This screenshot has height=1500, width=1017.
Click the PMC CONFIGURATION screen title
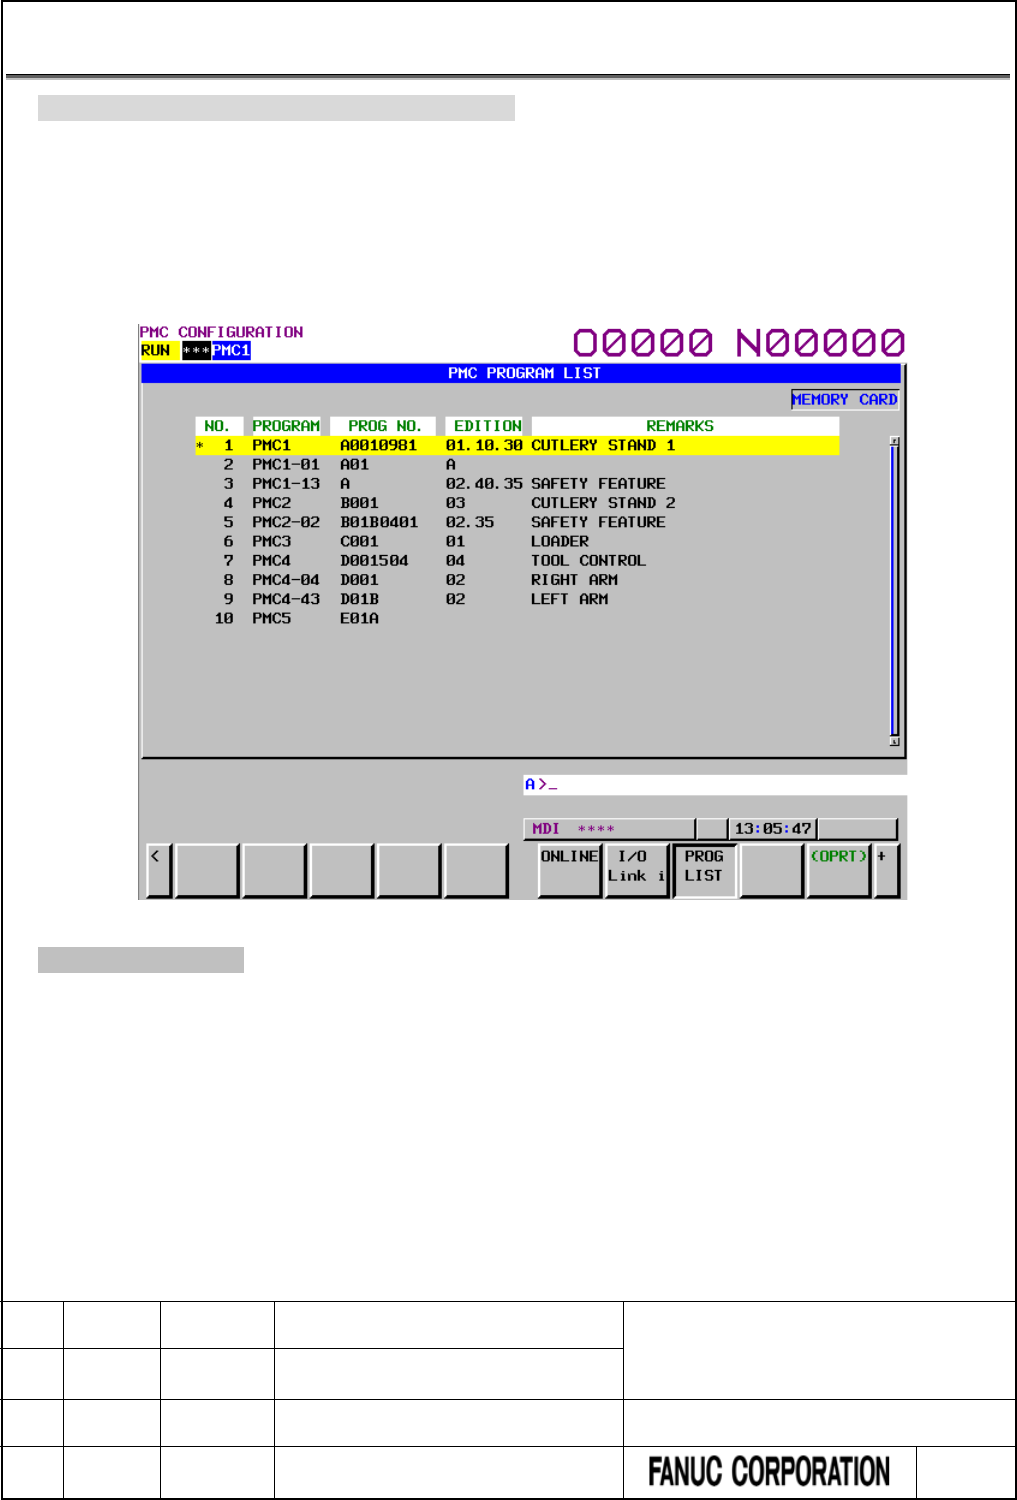221,332
